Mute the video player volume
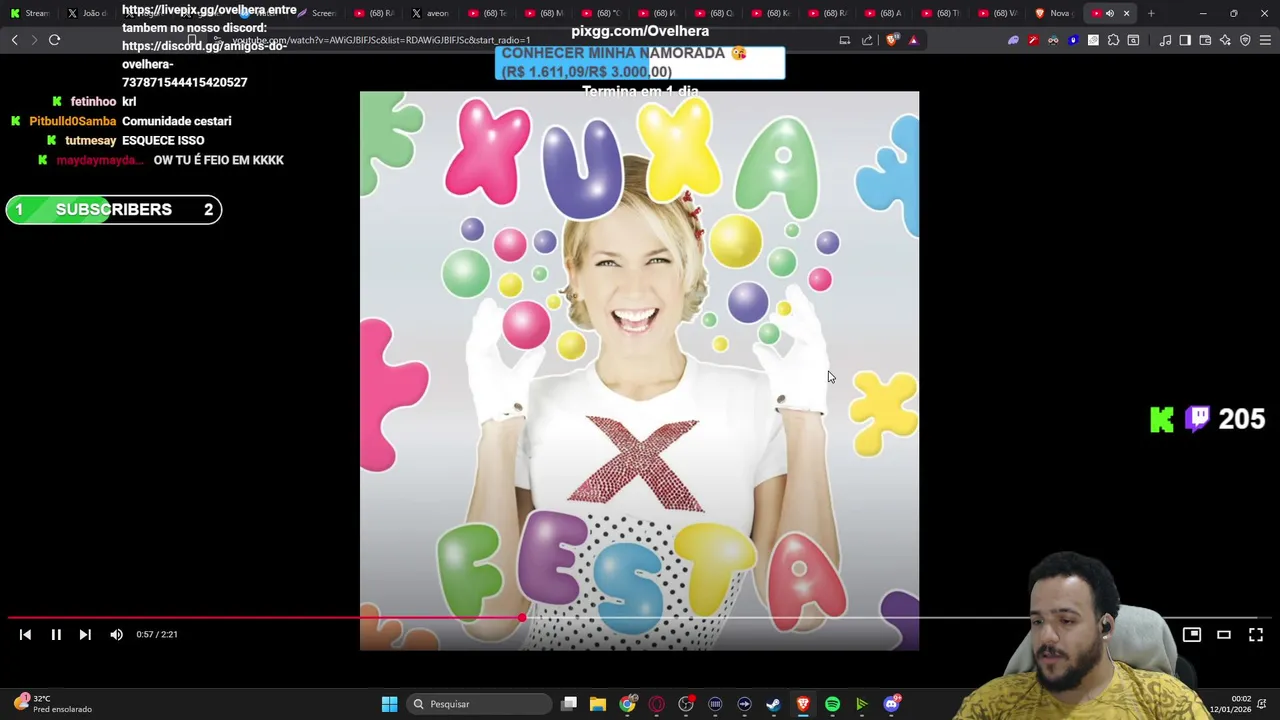1280x720 pixels. coord(116,634)
